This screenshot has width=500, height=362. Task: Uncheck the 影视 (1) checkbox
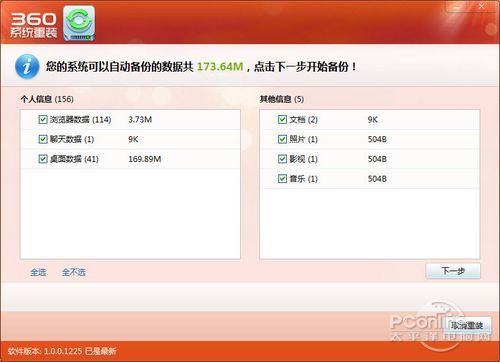(x=282, y=159)
